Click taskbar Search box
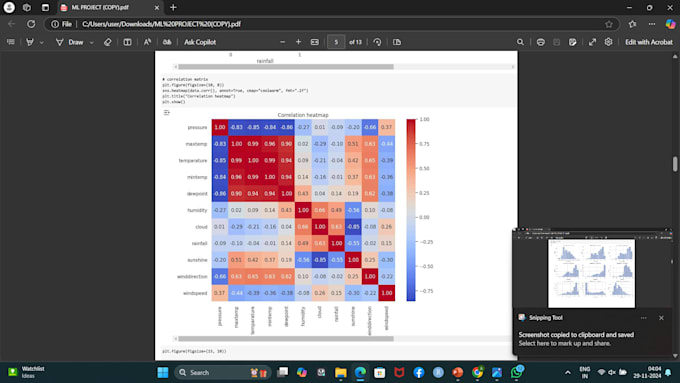 click(x=223, y=373)
